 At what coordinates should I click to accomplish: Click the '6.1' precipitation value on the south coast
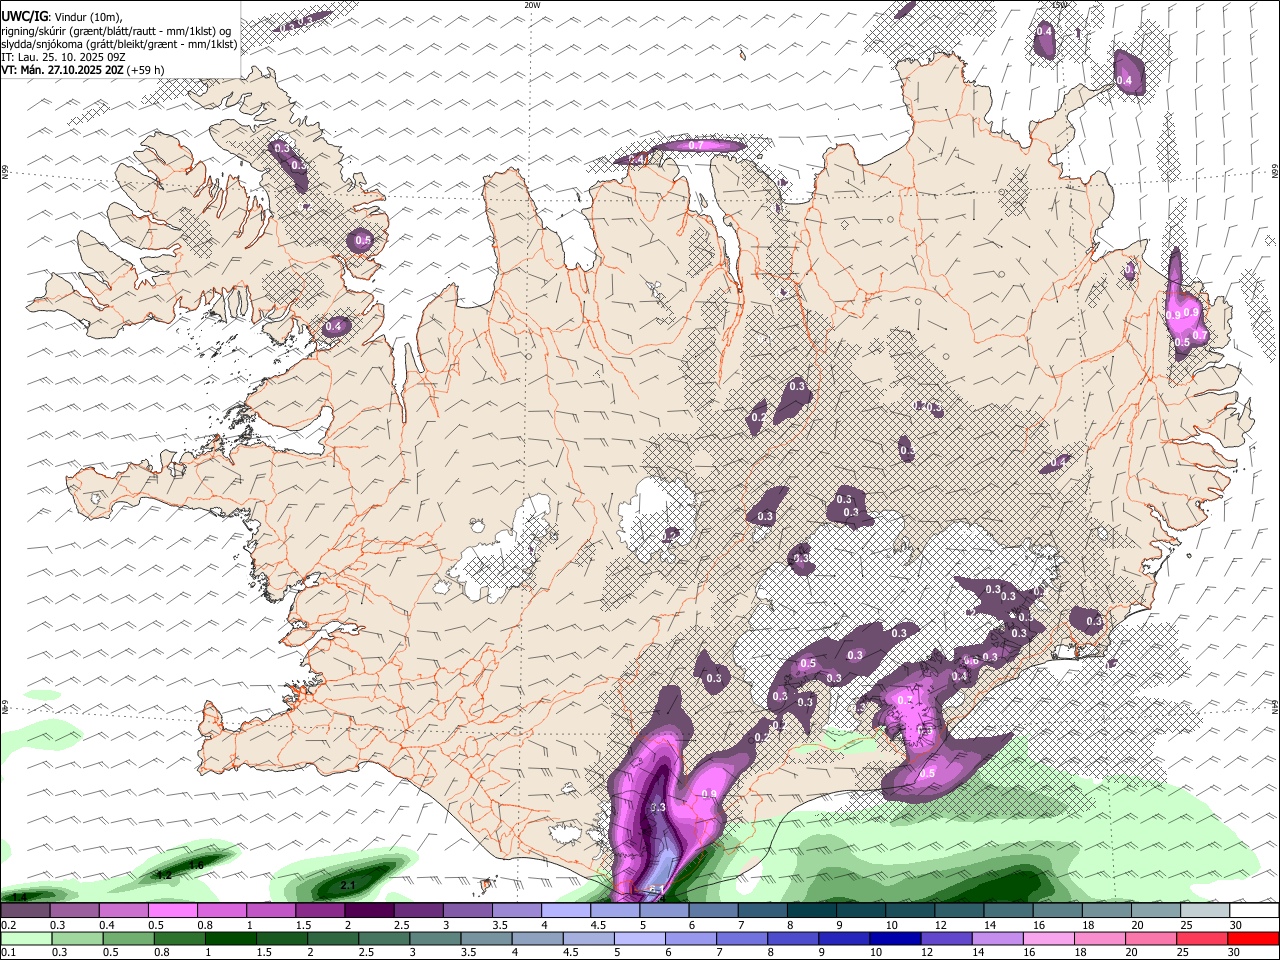pyautogui.click(x=657, y=890)
